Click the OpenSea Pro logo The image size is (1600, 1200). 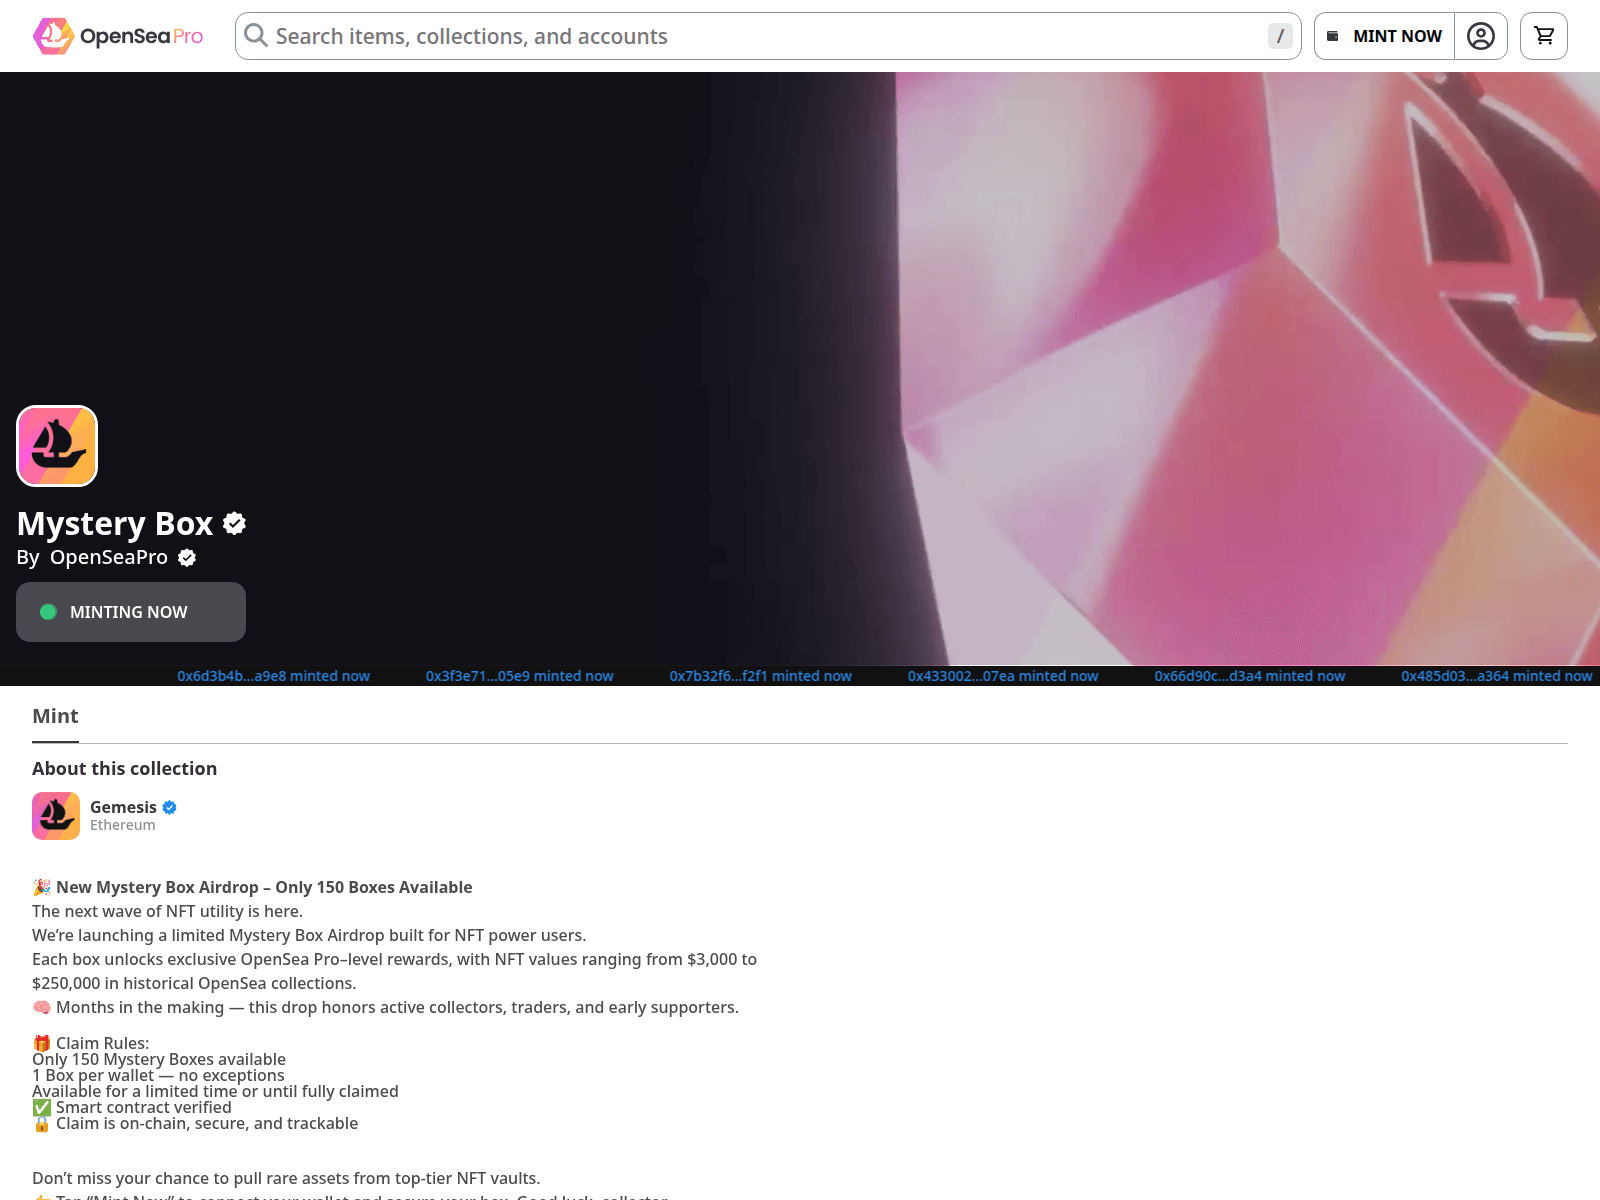(118, 36)
